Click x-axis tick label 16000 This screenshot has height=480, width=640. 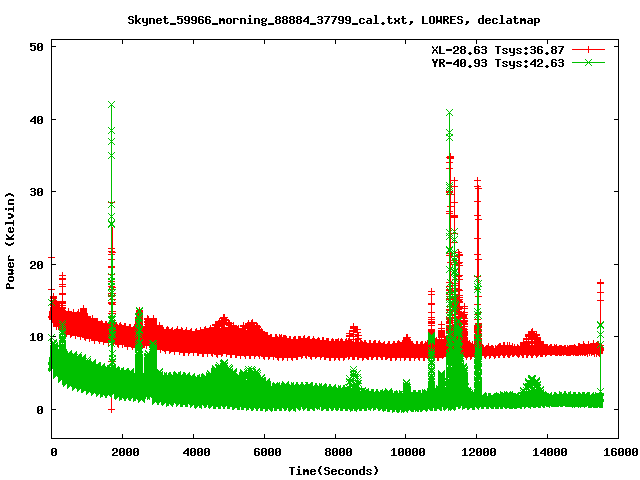pos(621,452)
